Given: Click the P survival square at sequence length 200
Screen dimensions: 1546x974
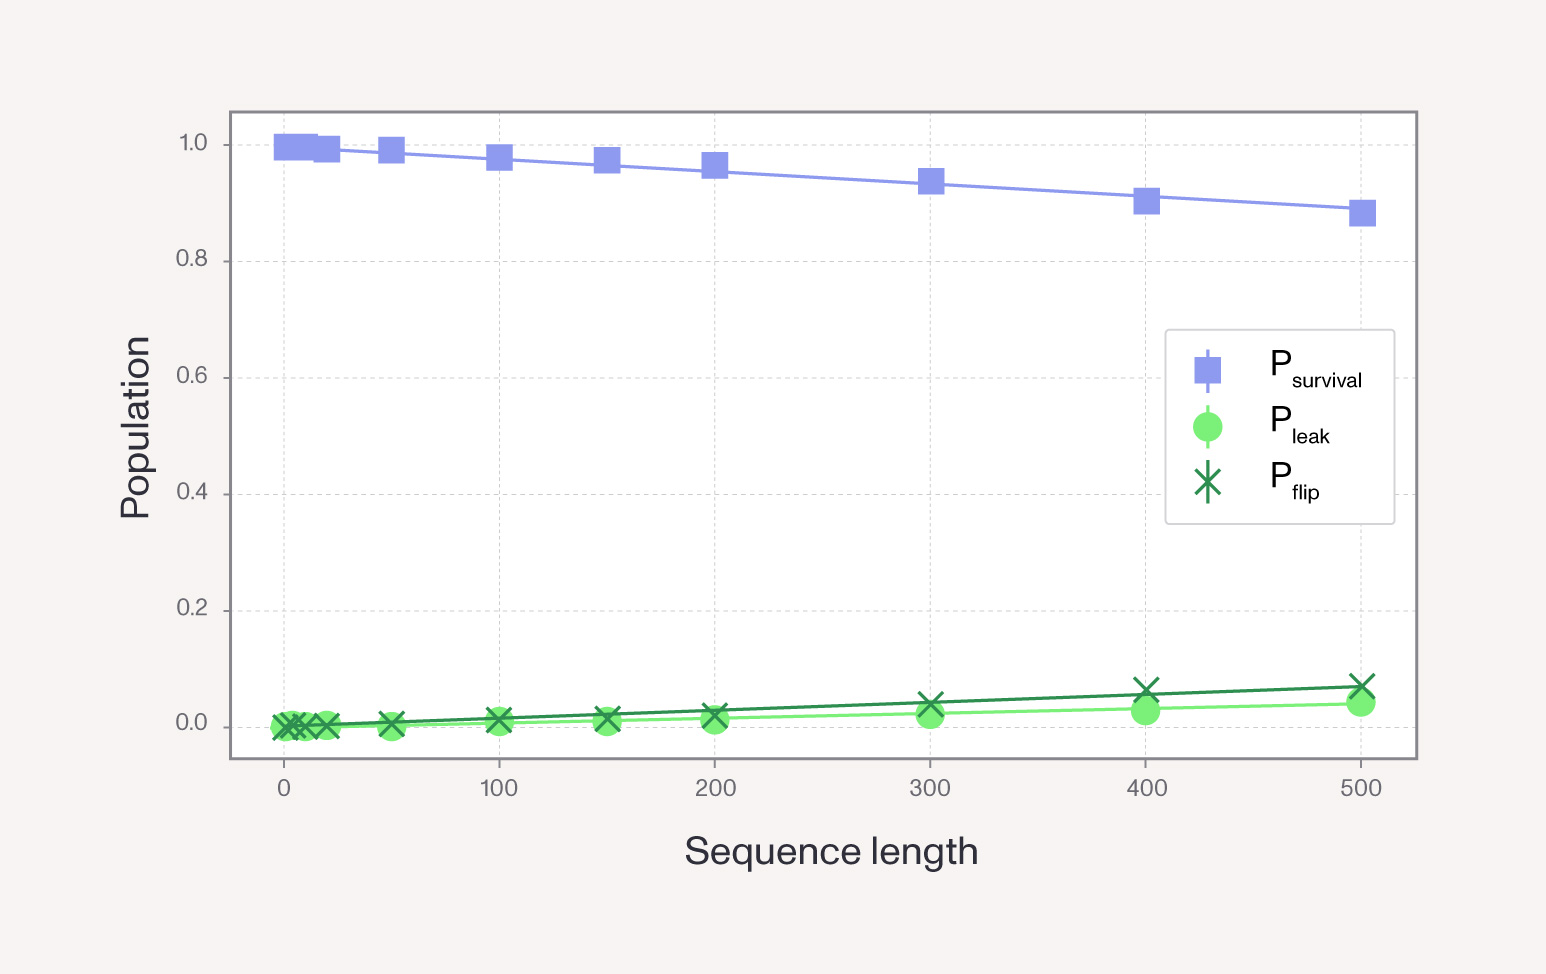Looking at the screenshot, I should tap(714, 165).
